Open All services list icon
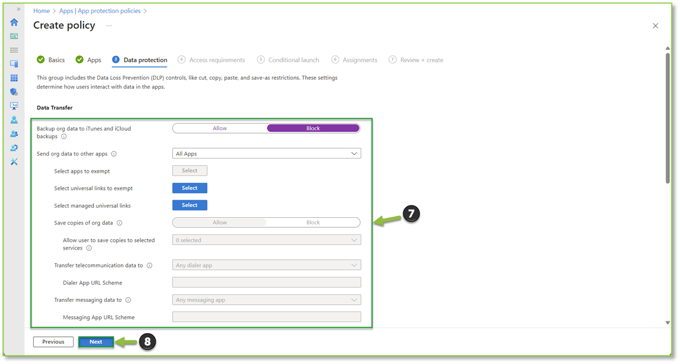The width and height of the screenshot is (680, 364). point(14,50)
